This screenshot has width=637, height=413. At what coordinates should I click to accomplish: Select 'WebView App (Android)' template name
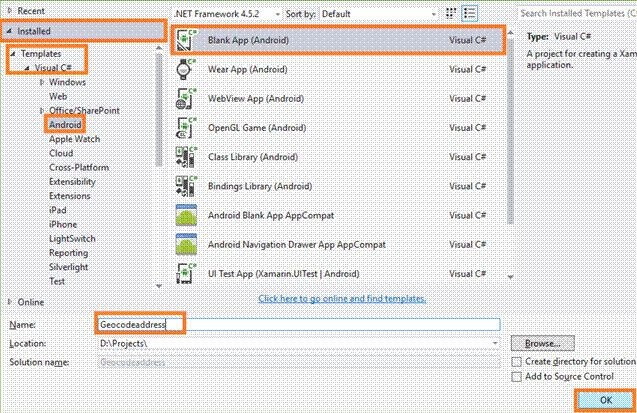pos(256,99)
